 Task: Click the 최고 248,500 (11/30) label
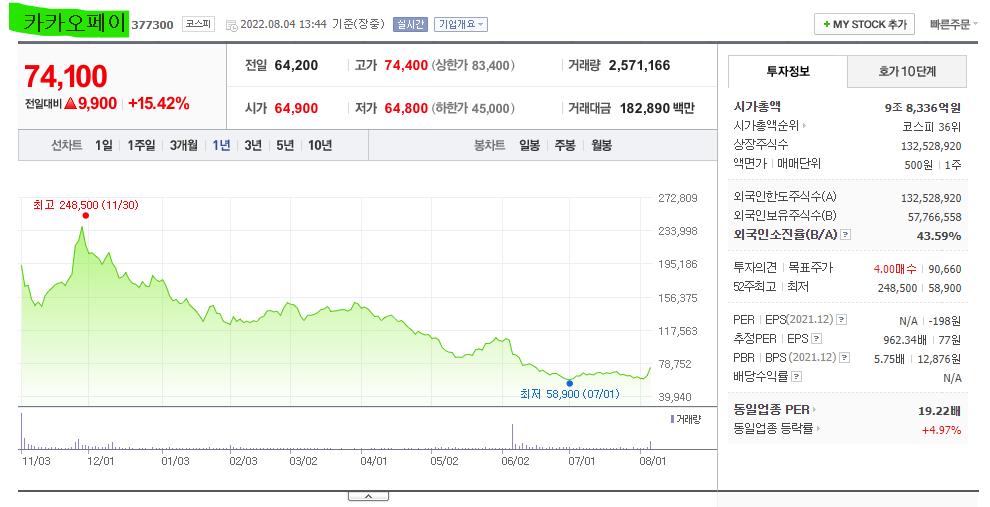[x=85, y=205]
